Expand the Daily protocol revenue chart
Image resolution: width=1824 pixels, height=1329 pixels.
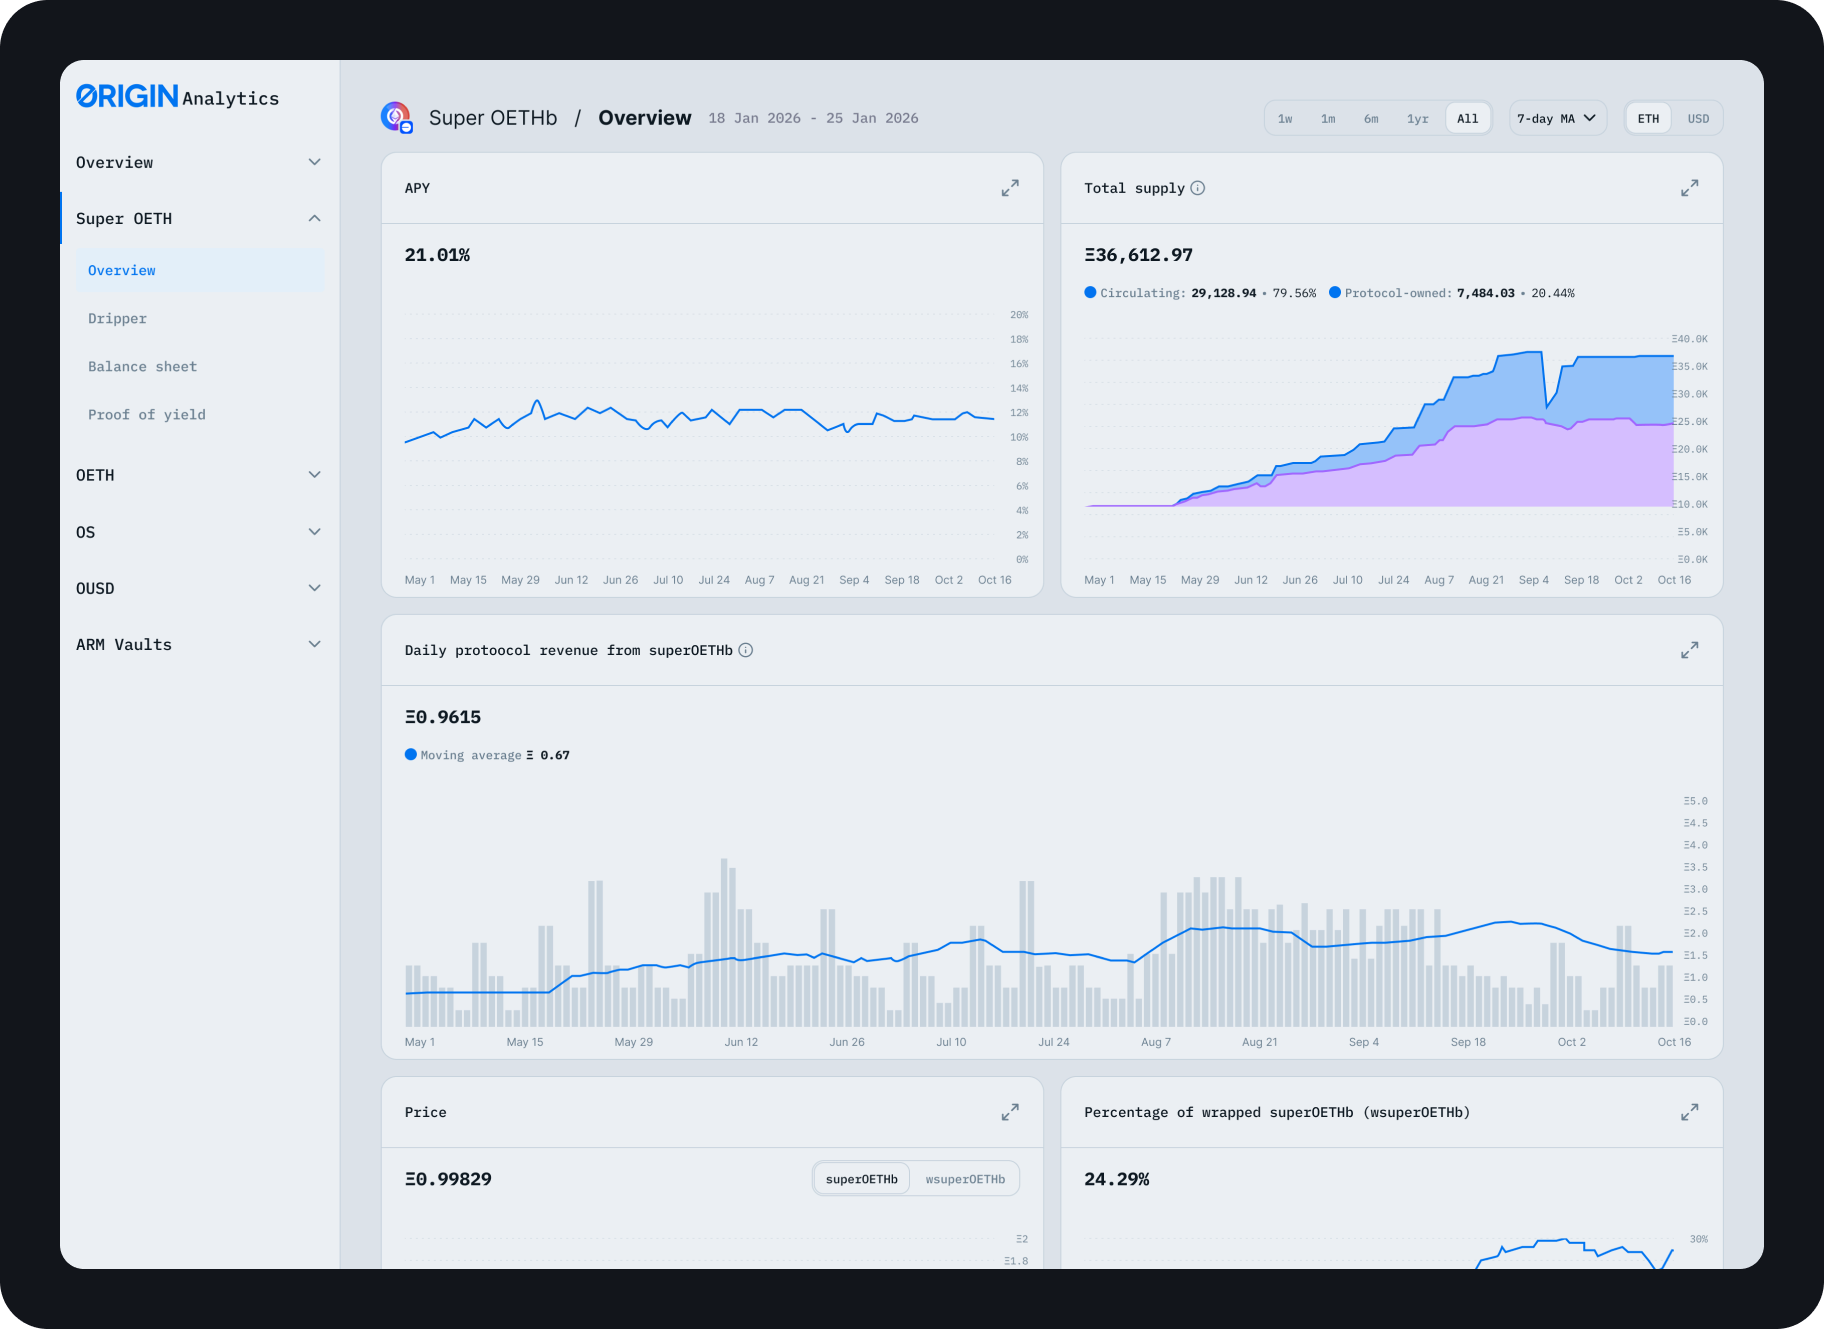pyautogui.click(x=1689, y=650)
